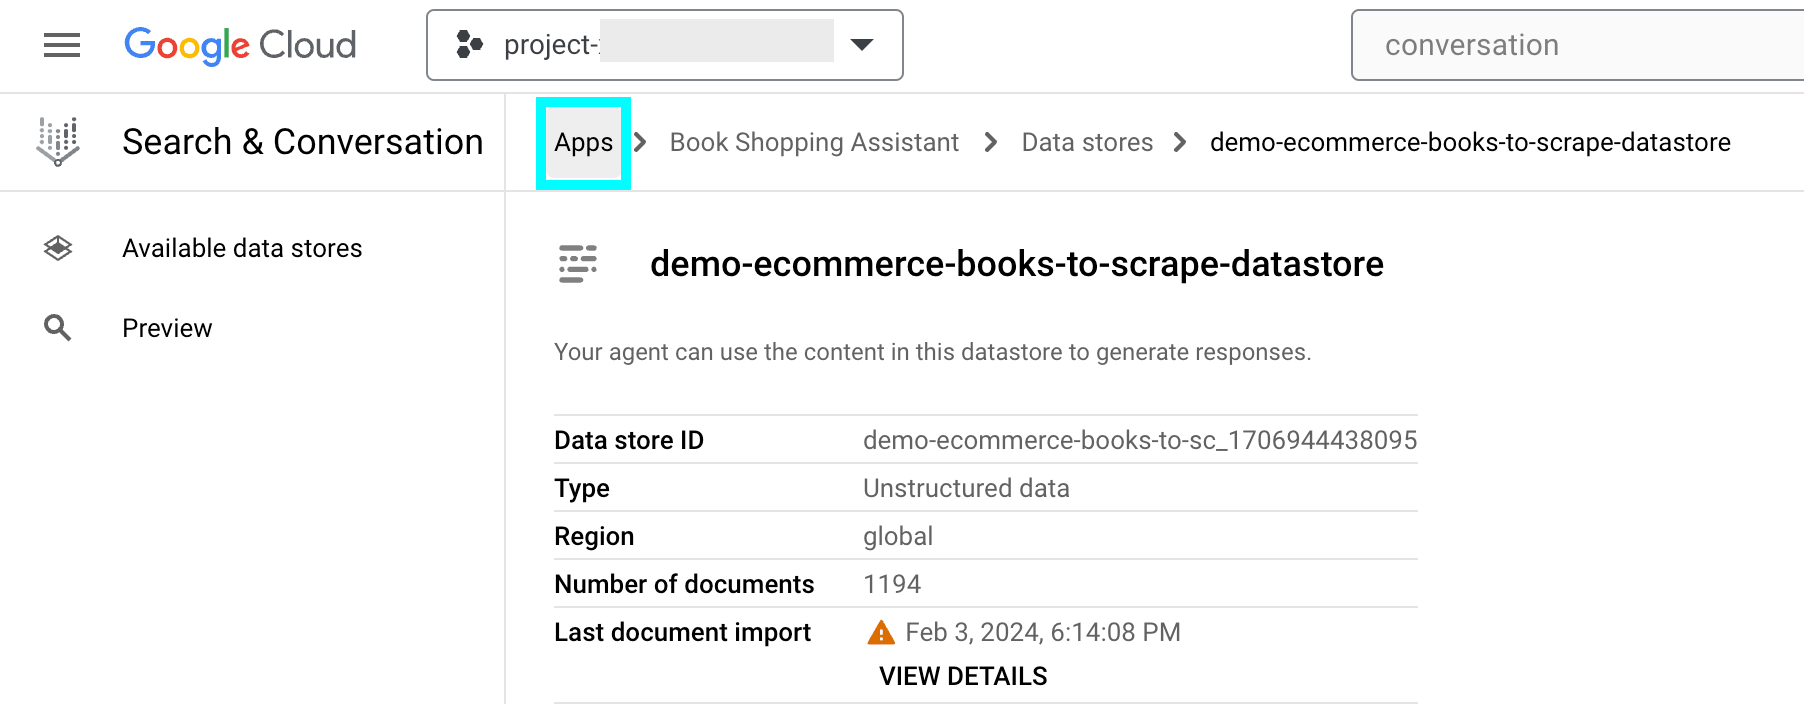Select Preview in the sidebar
Screen dimensions: 1804x704
point(167,328)
